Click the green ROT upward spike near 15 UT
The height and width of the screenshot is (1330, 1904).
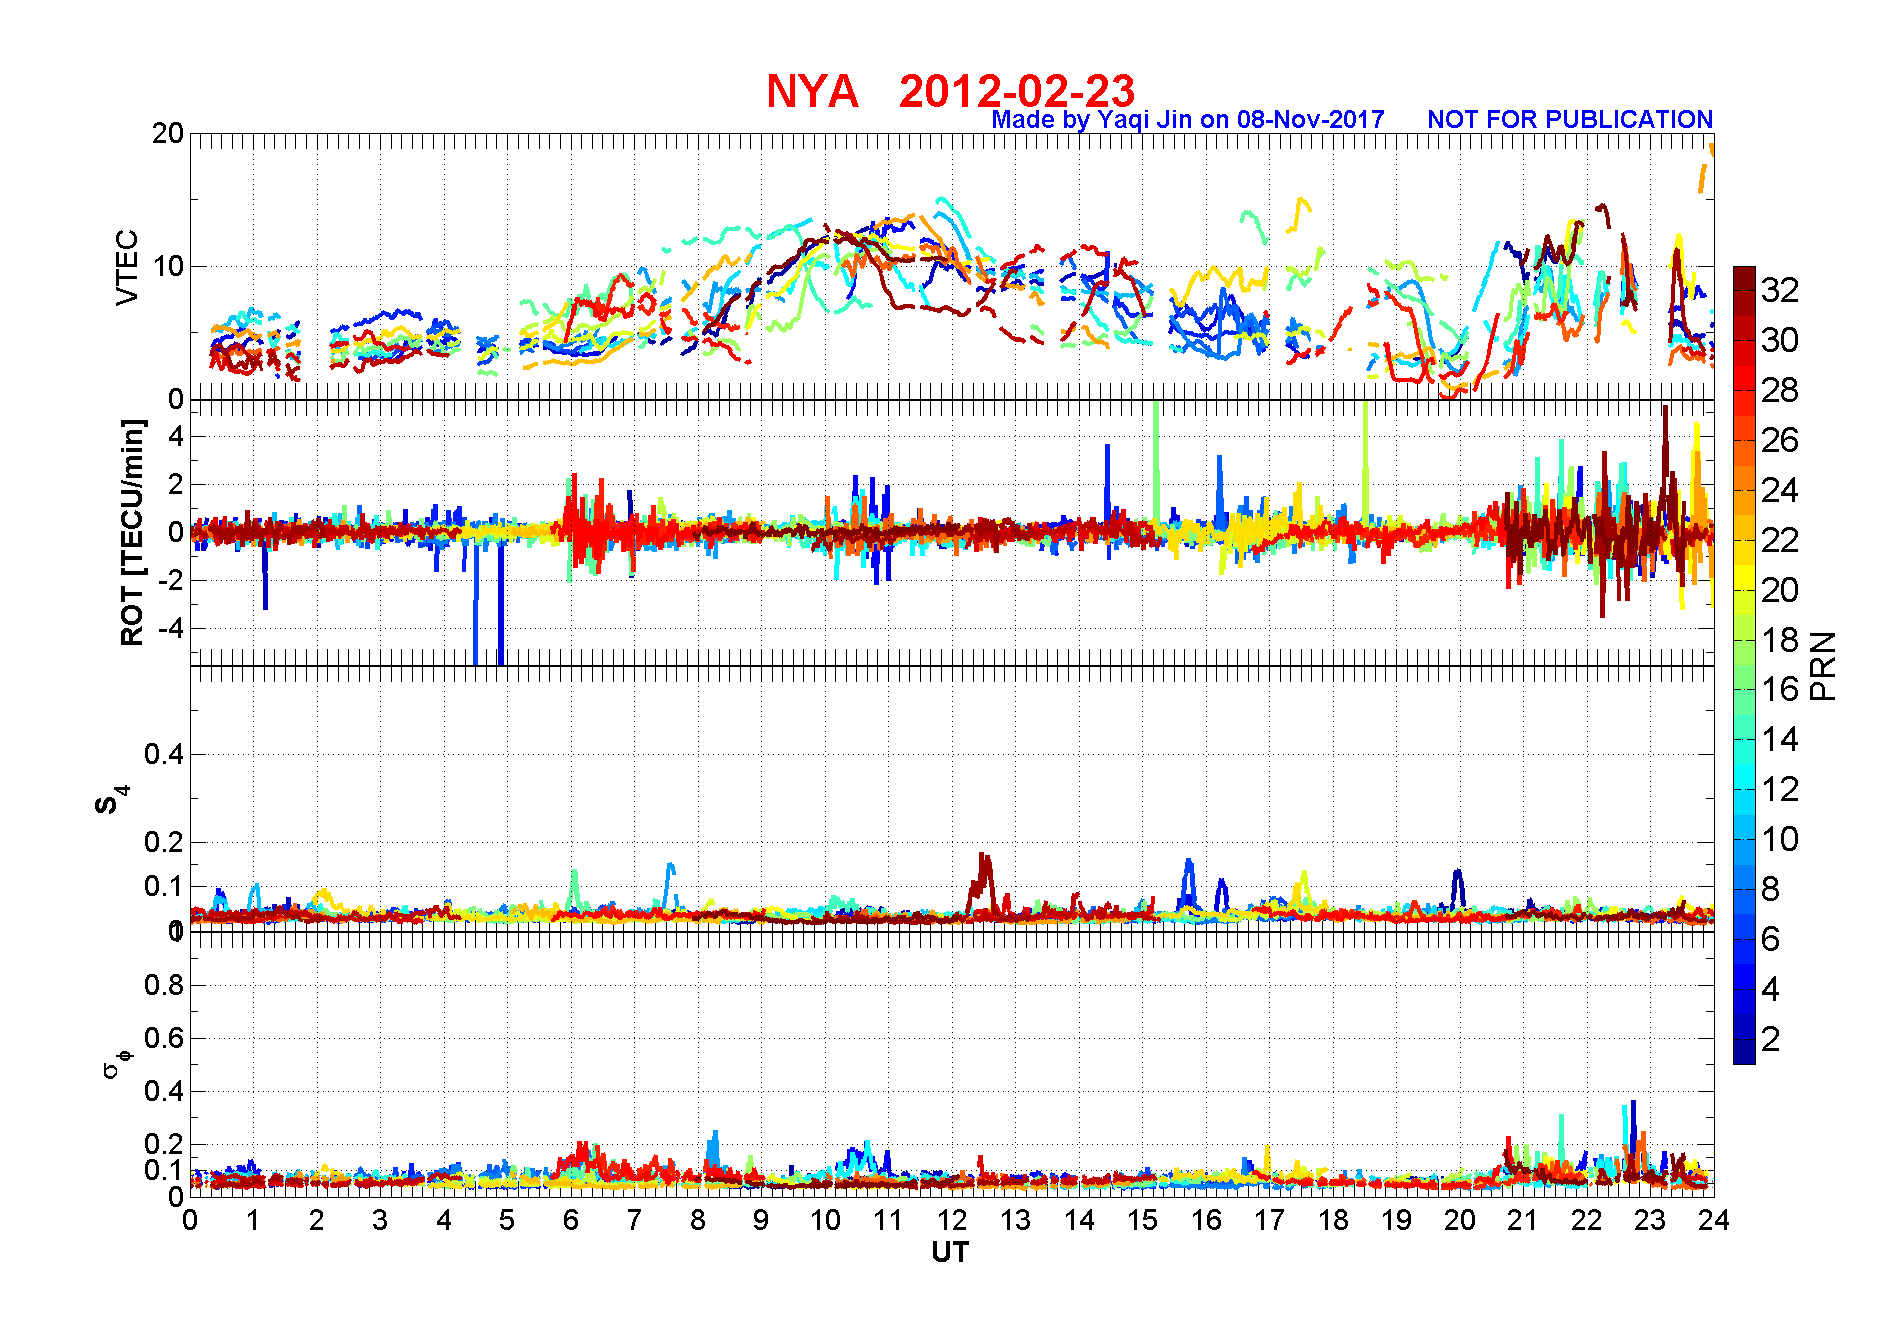tap(1156, 461)
